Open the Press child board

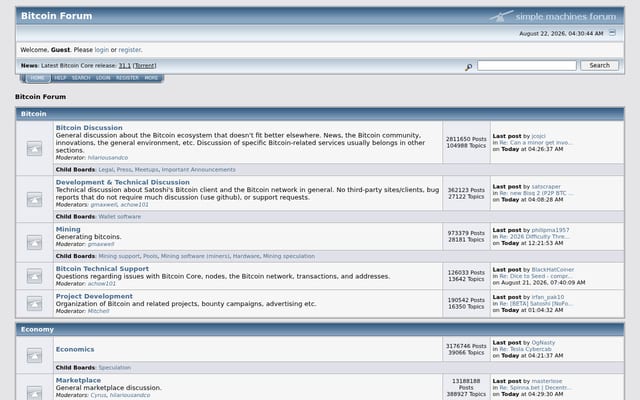coord(124,170)
